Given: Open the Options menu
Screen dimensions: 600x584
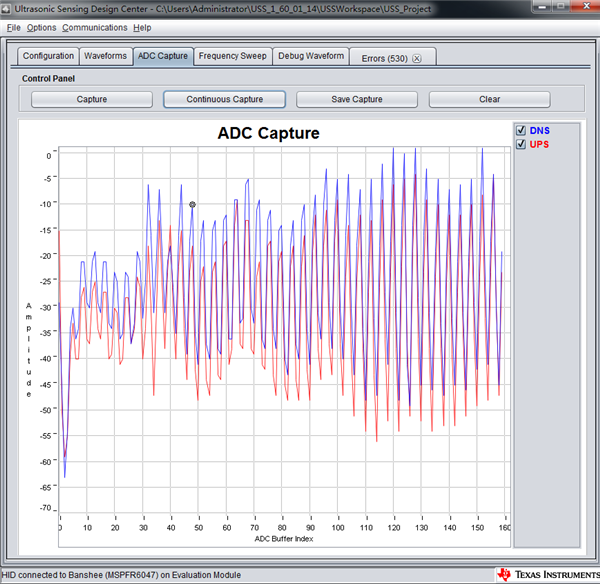Looking at the screenshot, I should point(41,28).
